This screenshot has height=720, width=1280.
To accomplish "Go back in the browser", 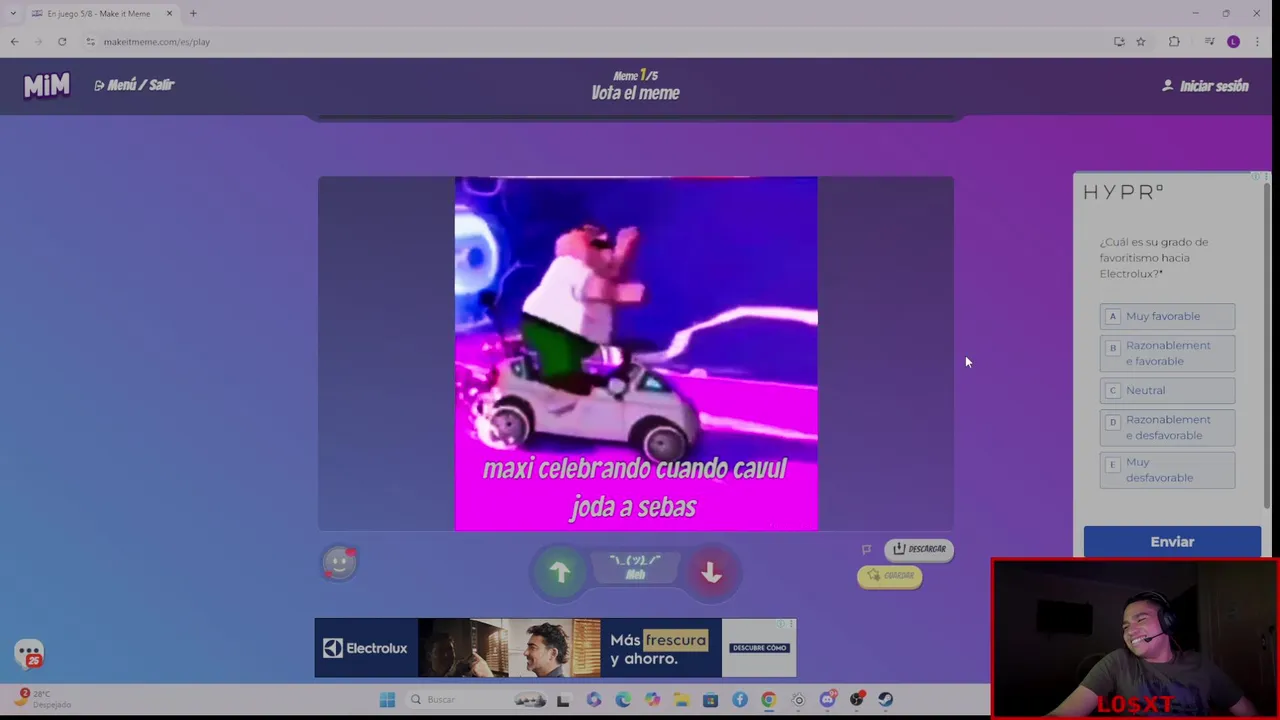I will pos(14,42).
